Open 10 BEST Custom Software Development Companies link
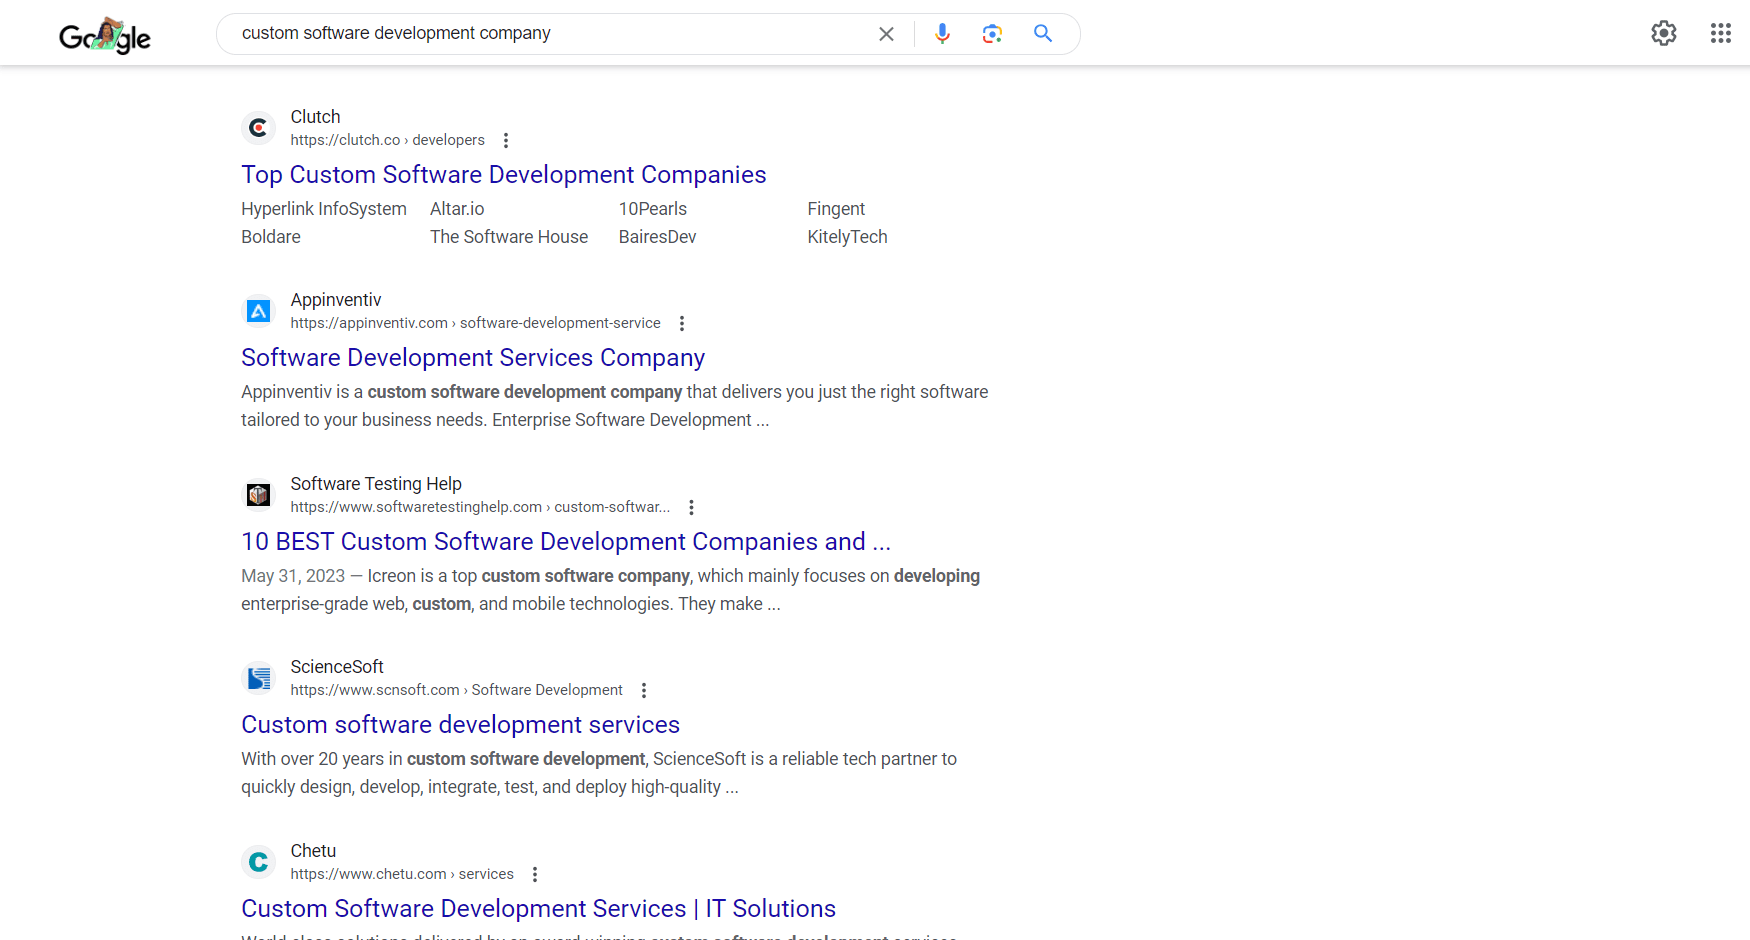Viewport: 1750px width, 940px height. (566, 541)
